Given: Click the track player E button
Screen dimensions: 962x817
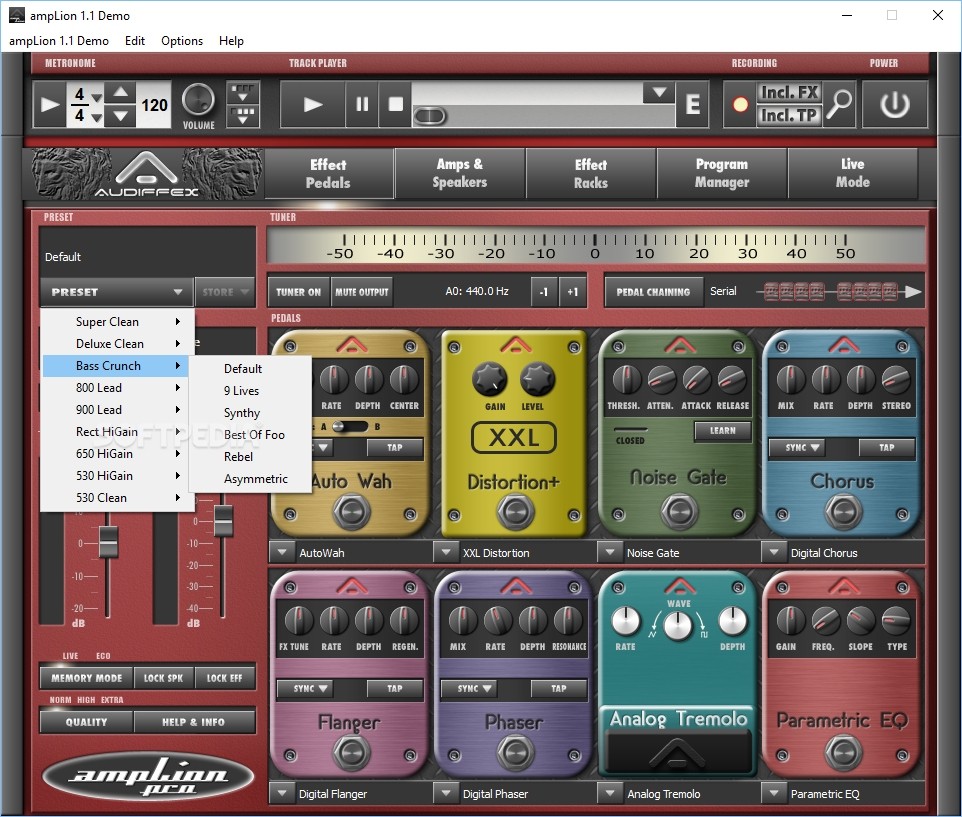Looking at the screenshot, I should (693, 105).
